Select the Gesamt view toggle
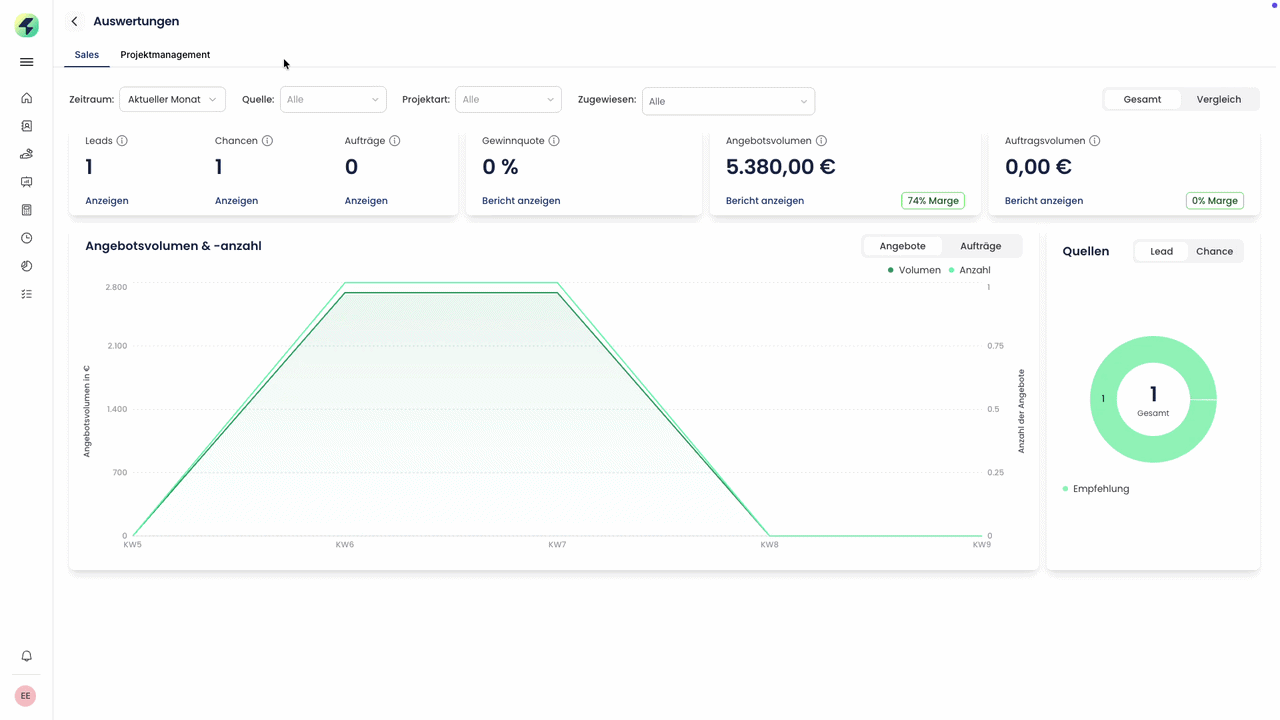Viewport: 1280px width, 720px height. [x=1142, y=100]
